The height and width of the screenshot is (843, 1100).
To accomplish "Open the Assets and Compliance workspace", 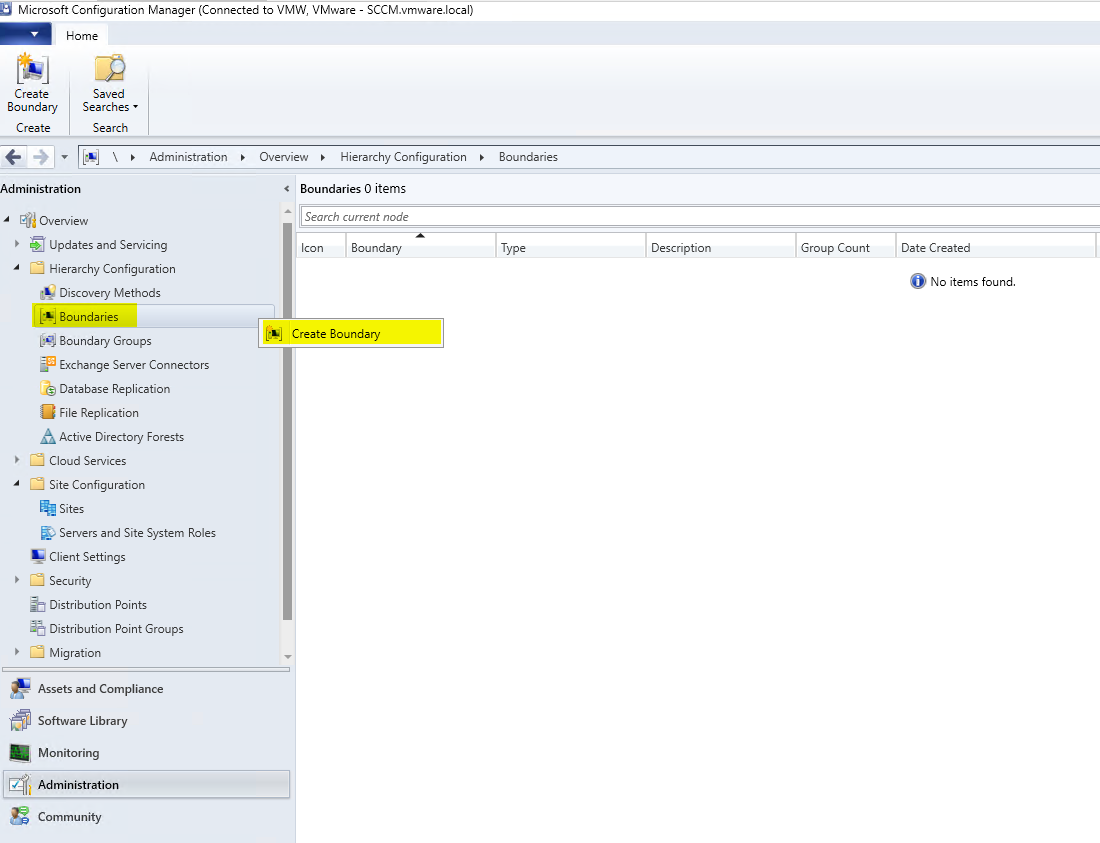I will point(100,689).
